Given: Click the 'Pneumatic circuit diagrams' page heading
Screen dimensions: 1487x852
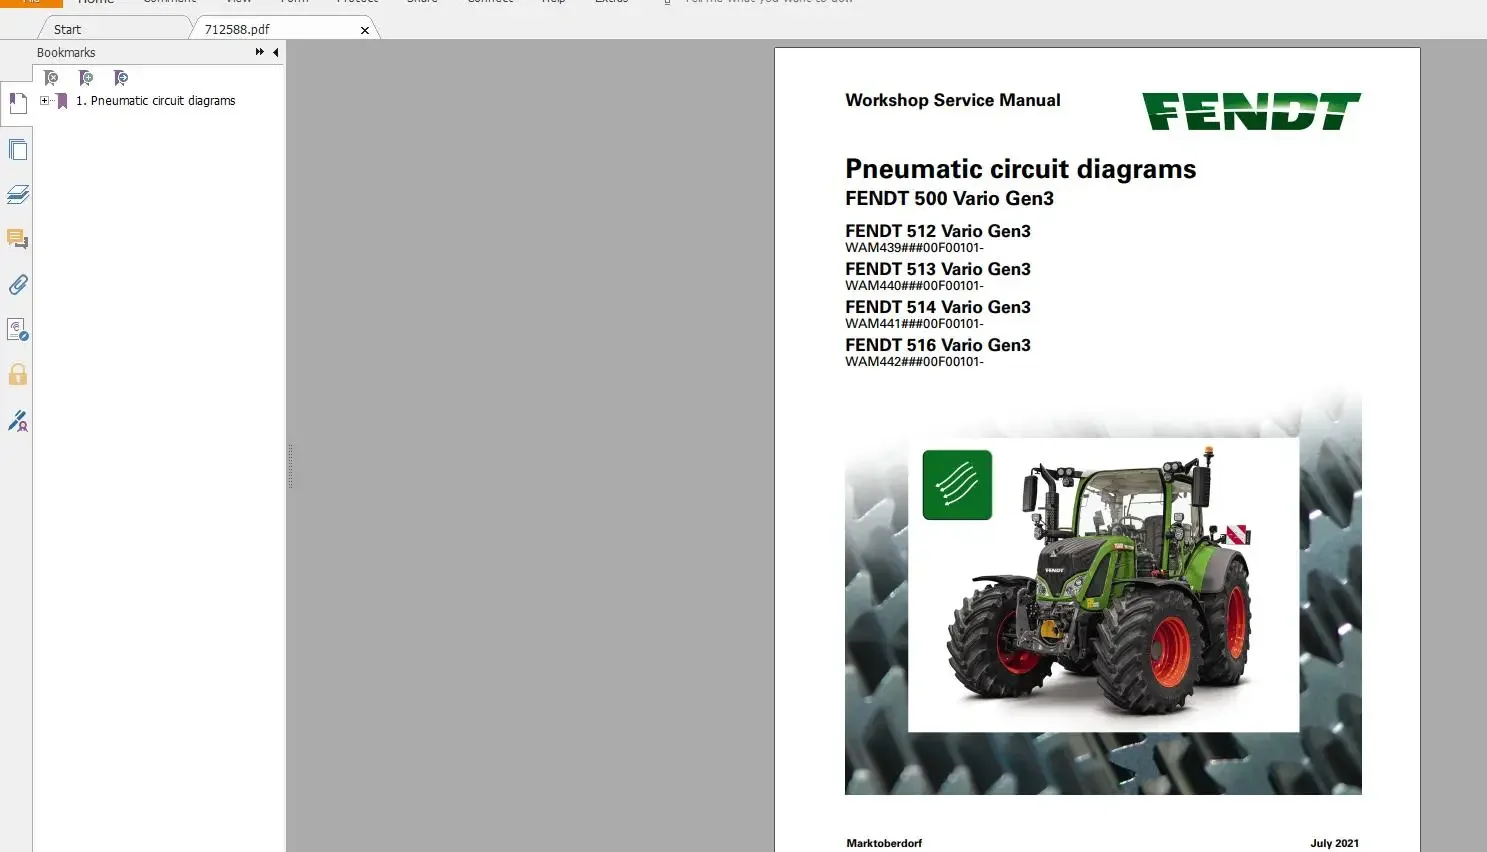Looking at the screenshot, I should (x=1021, y=169).
